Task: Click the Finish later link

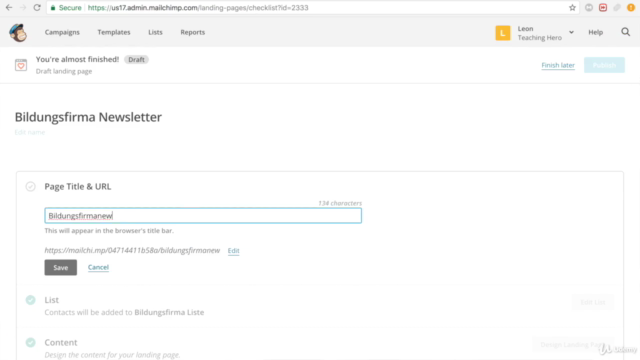Action: coord(558,65)
